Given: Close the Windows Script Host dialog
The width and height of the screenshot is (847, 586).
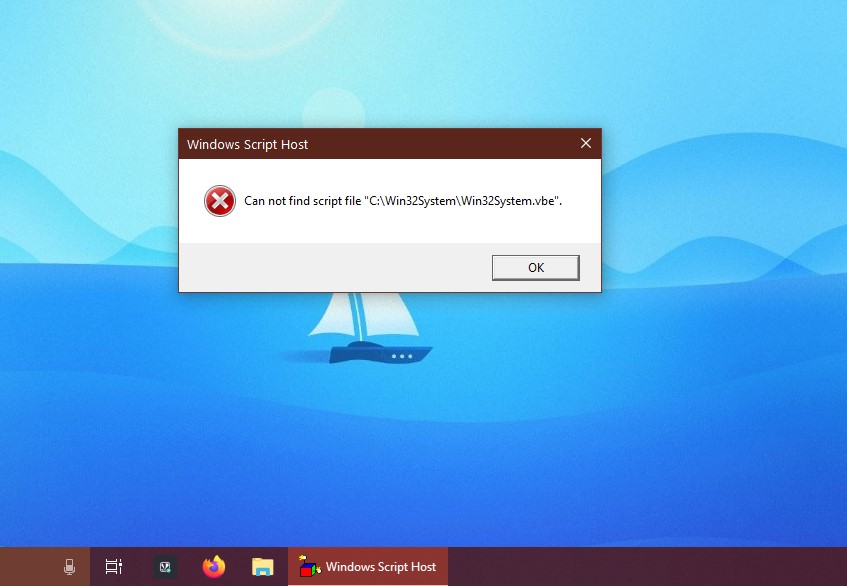Looking at the screenshot, I should coord(586,143).
